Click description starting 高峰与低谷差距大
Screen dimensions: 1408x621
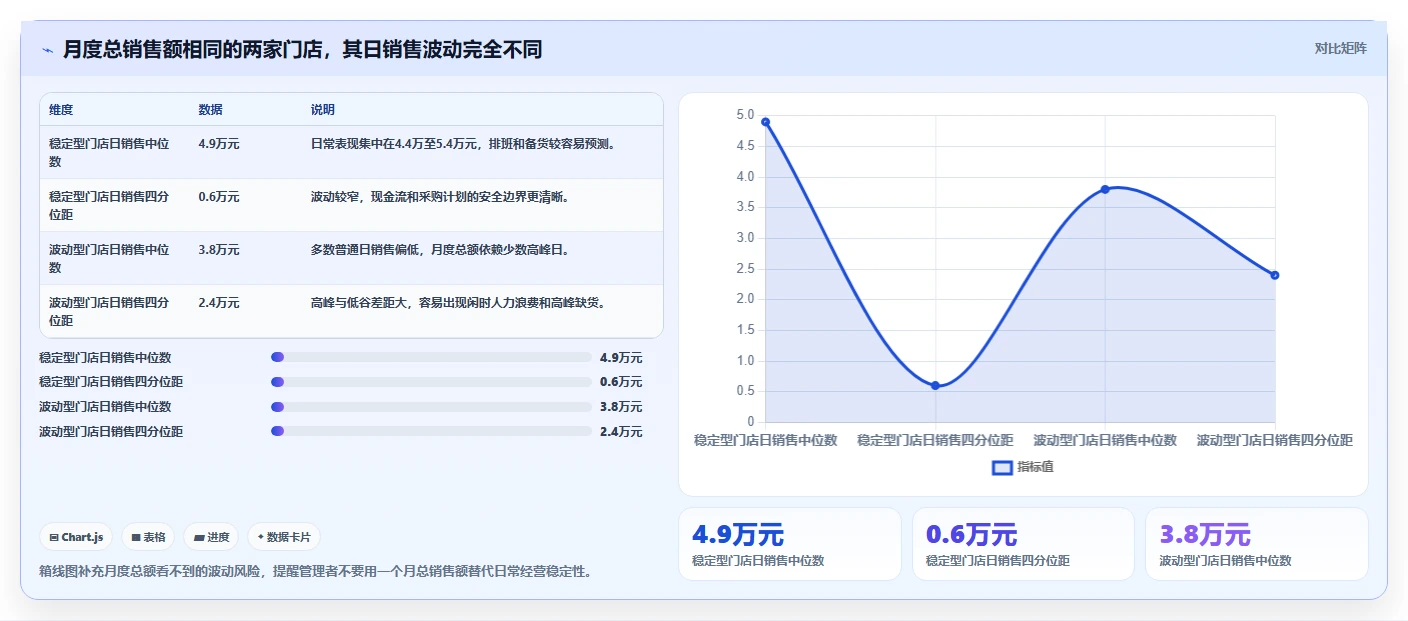[458, 303]
